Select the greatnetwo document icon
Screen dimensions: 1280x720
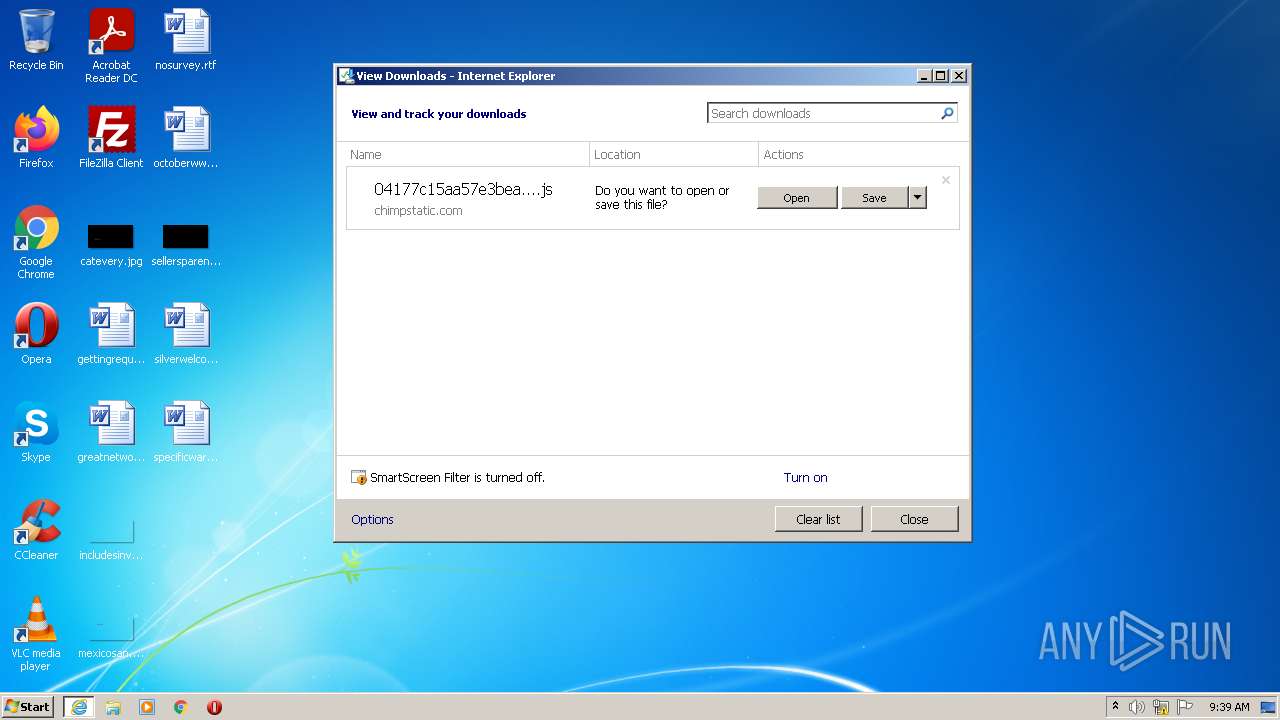click(111, 432)
